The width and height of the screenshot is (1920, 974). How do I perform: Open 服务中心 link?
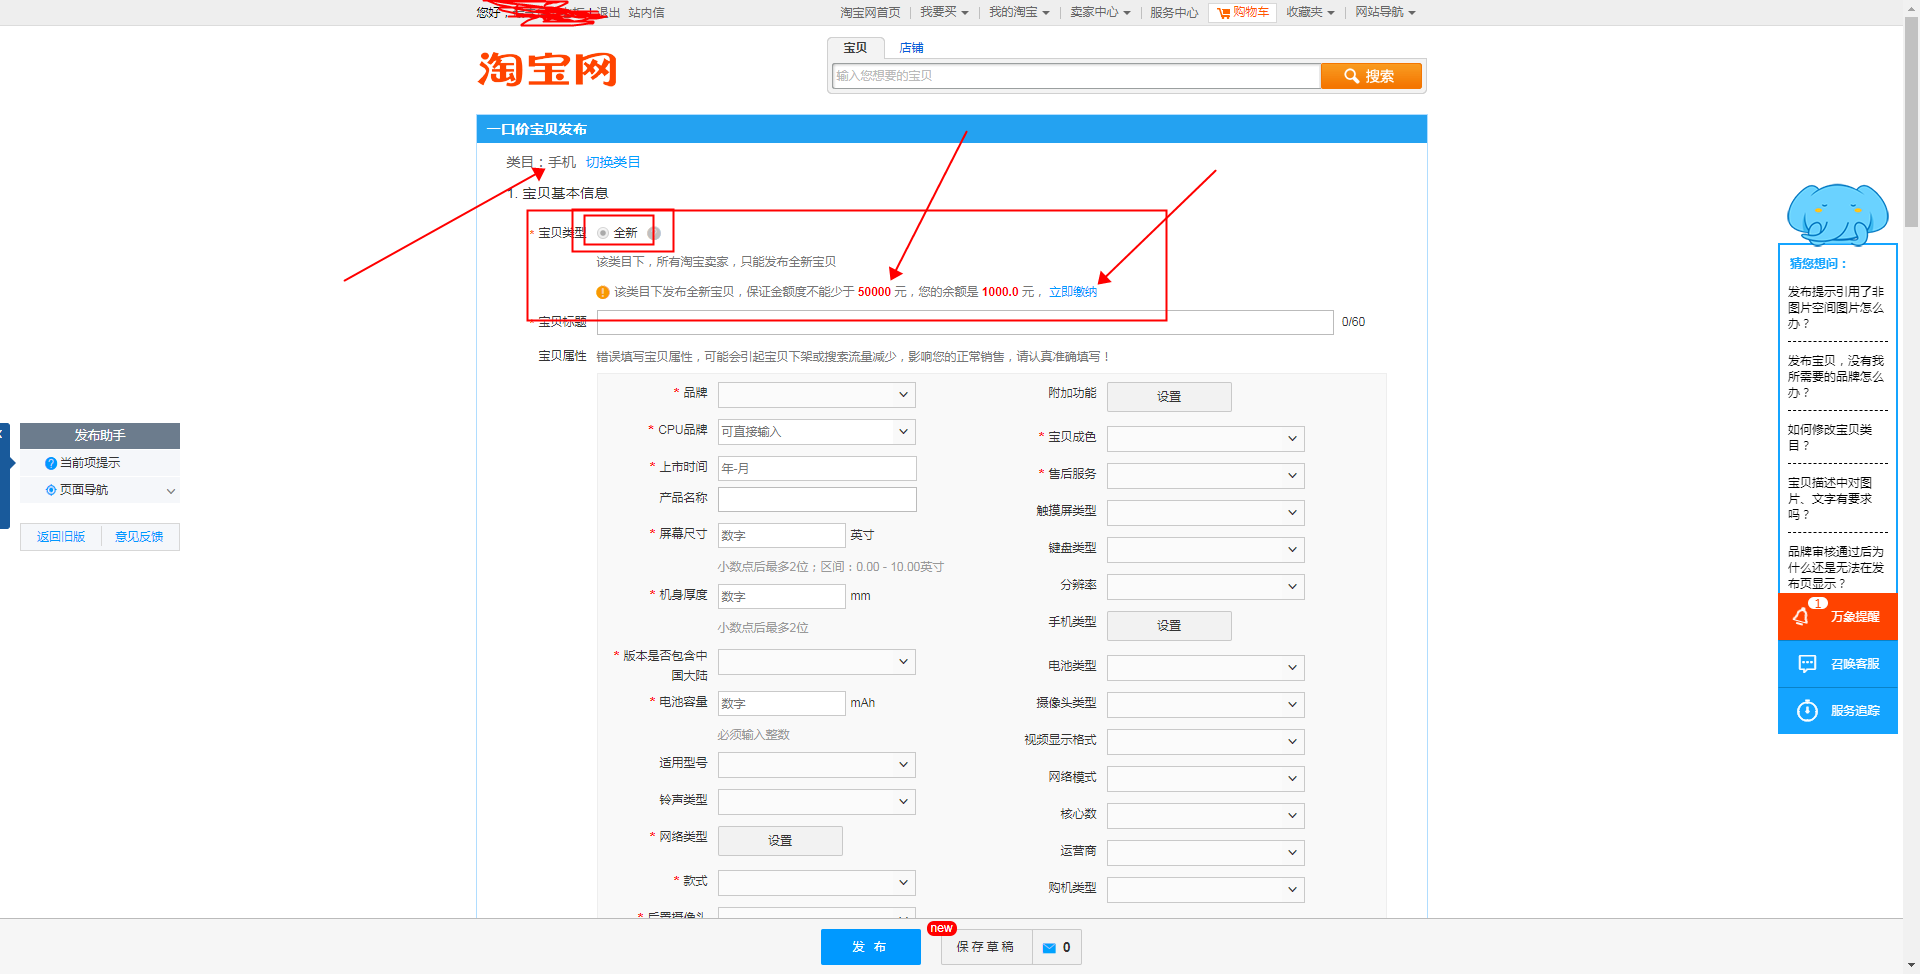click(x=1174, y=12)
